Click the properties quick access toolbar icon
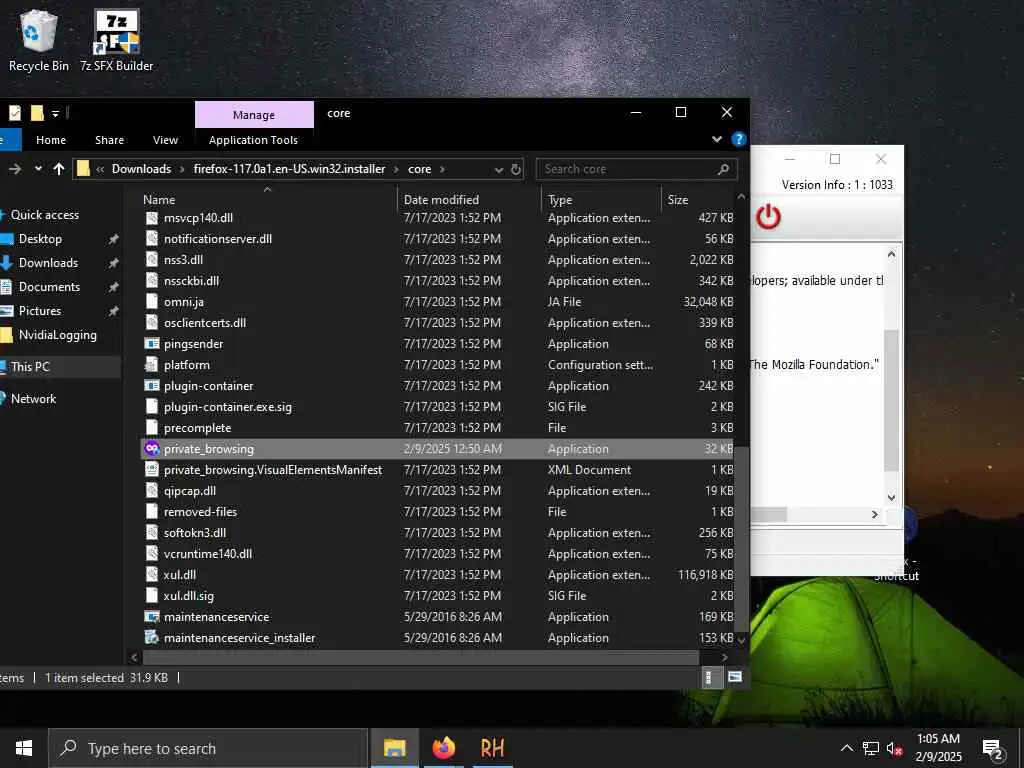Screen dimensions: 1024x768 pyautogui.click(x=14, y=114)
